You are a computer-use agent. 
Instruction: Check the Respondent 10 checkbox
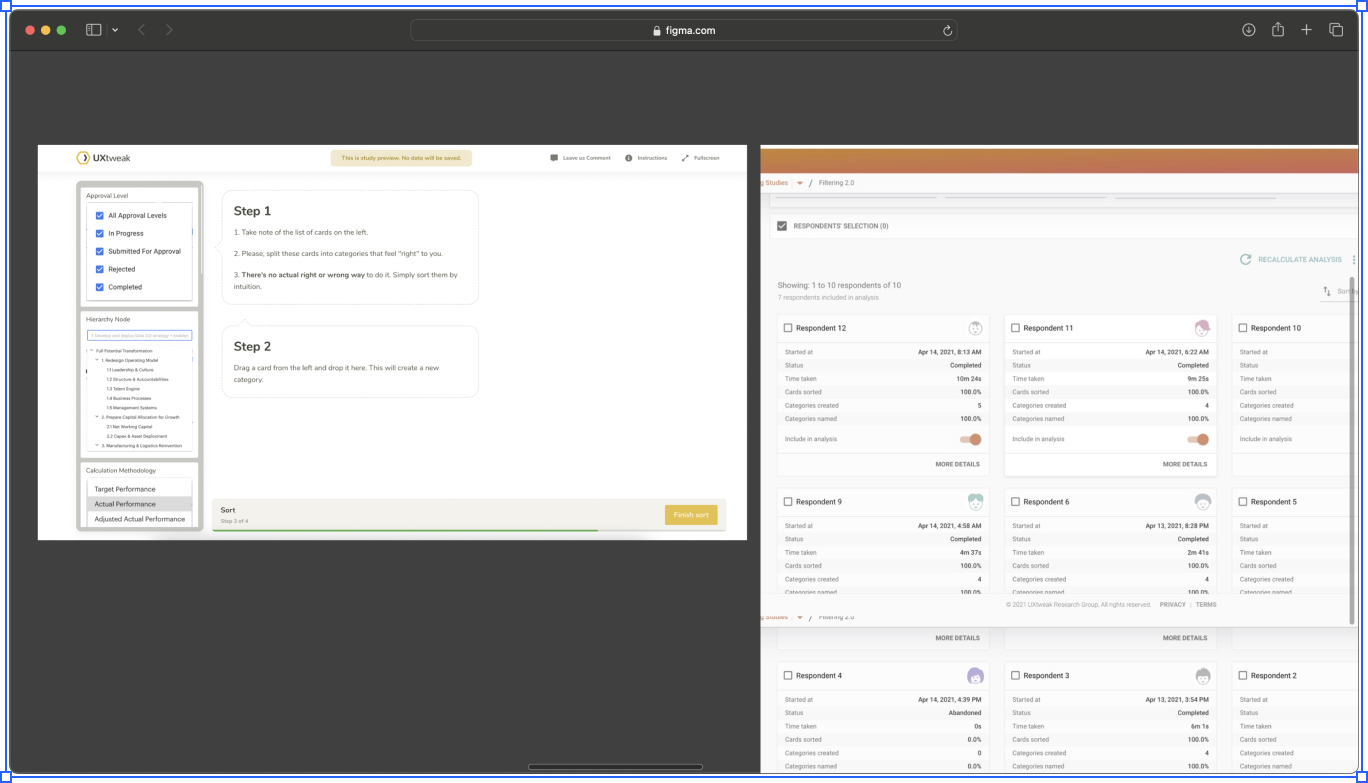(1243, 328)
